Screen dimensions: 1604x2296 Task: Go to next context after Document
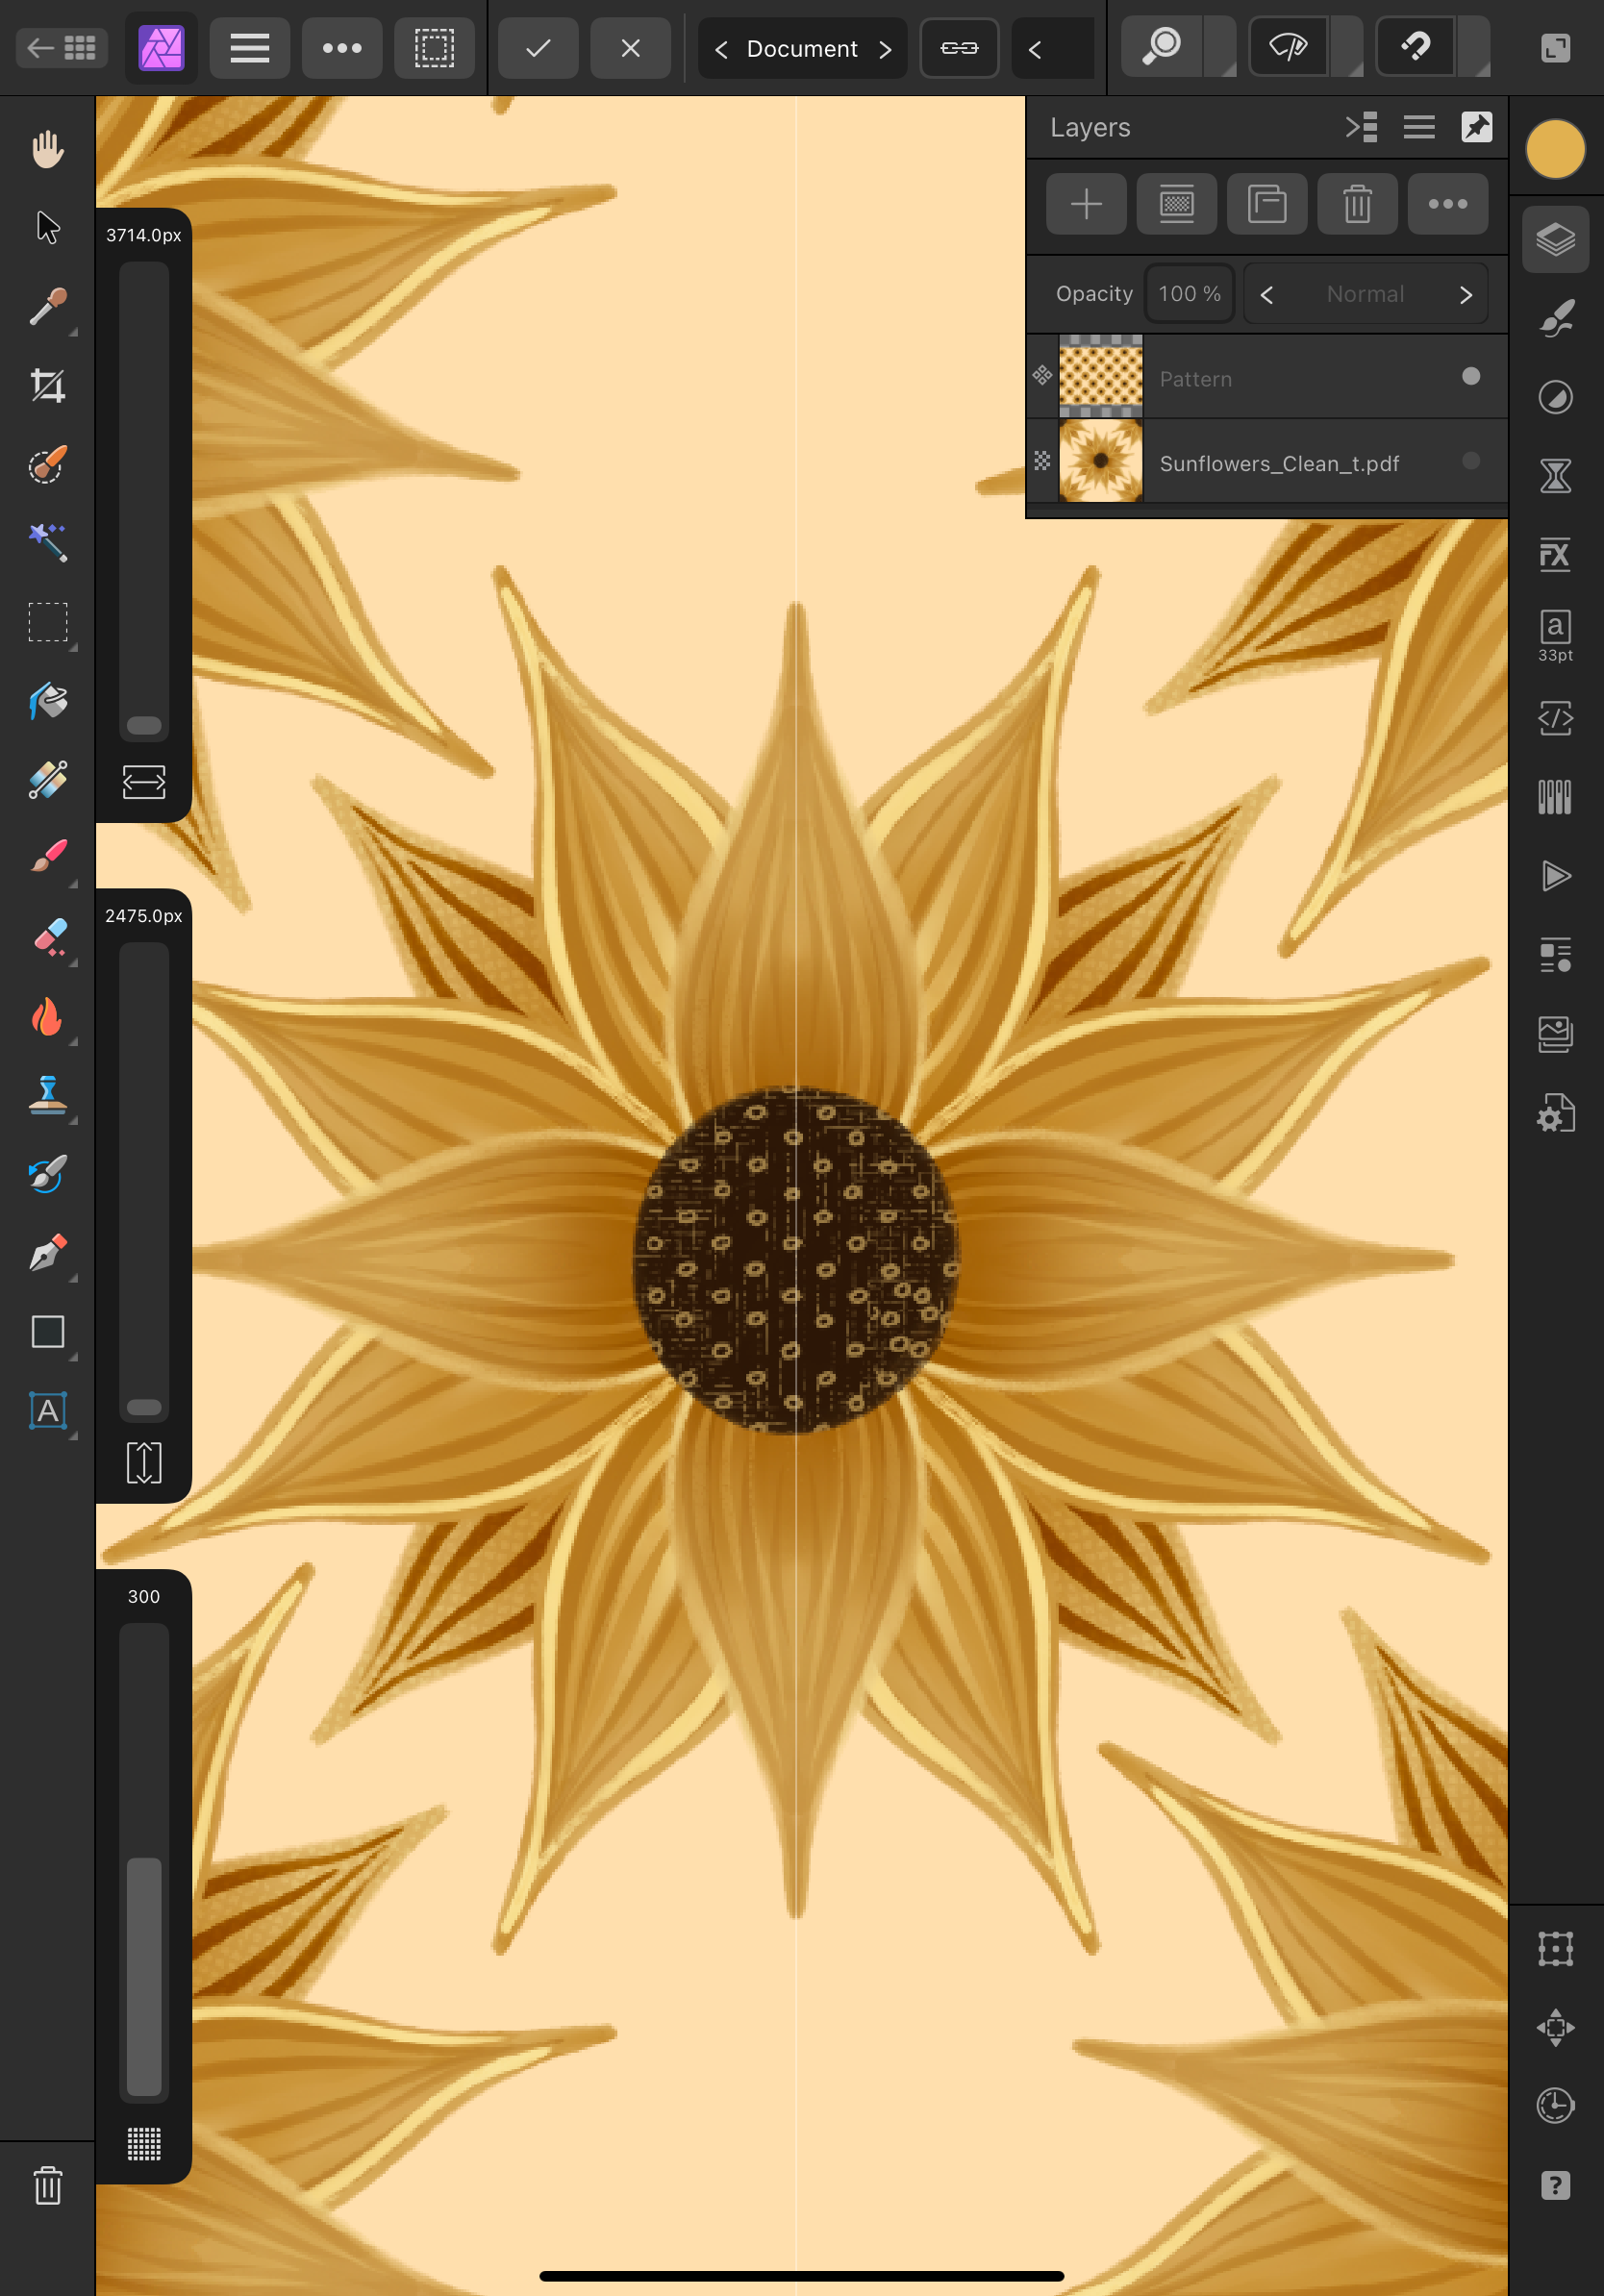884,49
